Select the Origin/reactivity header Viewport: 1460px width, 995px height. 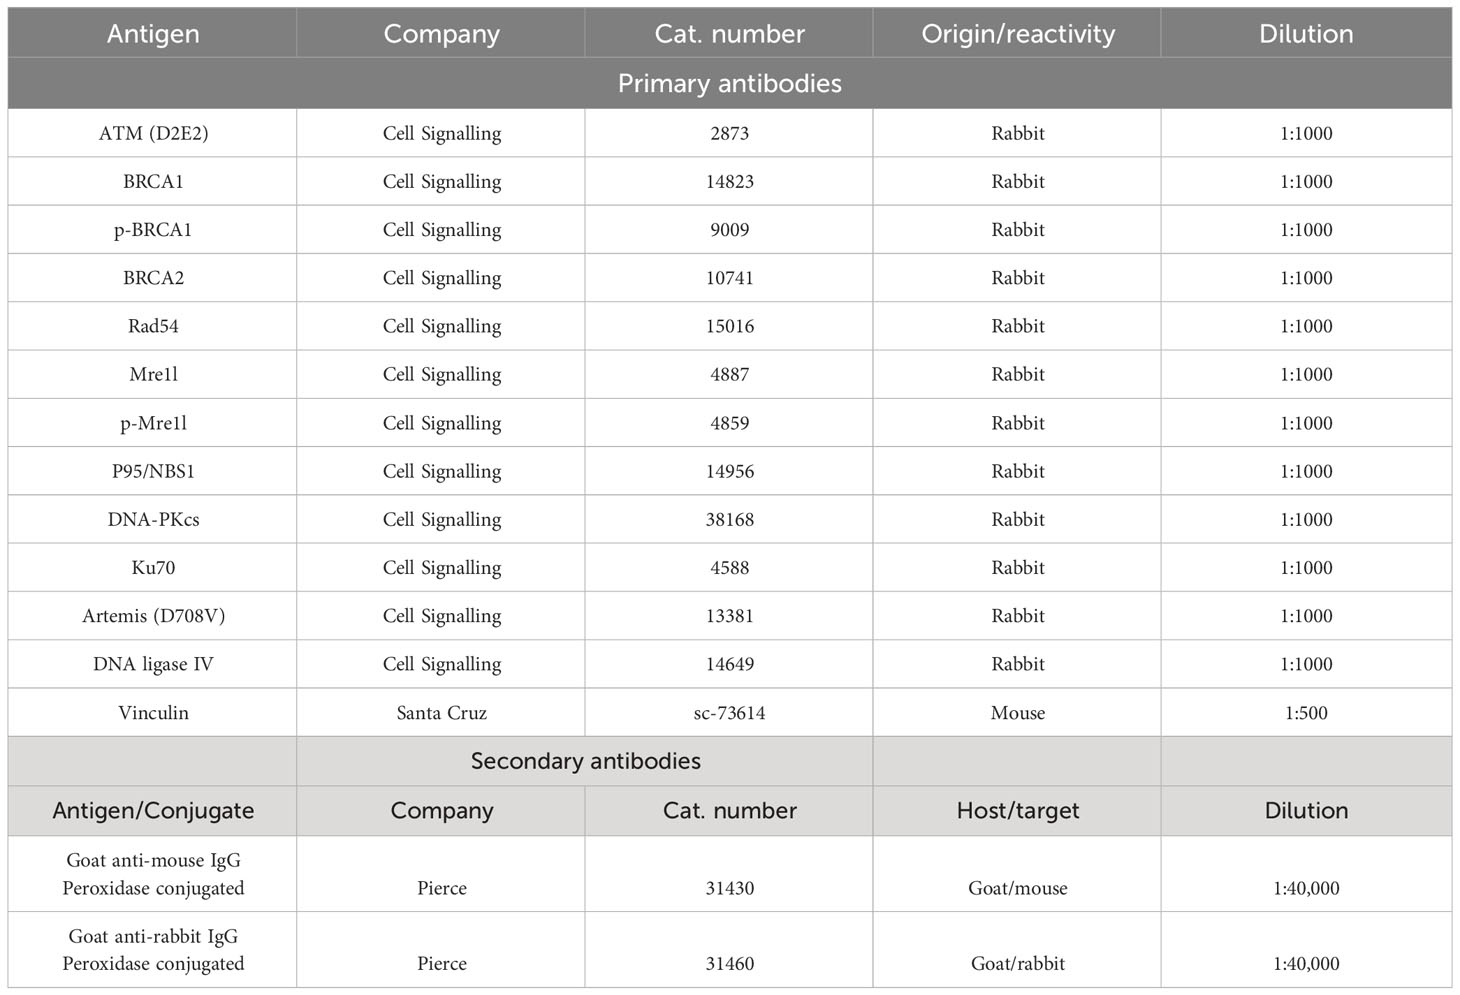1017,33
